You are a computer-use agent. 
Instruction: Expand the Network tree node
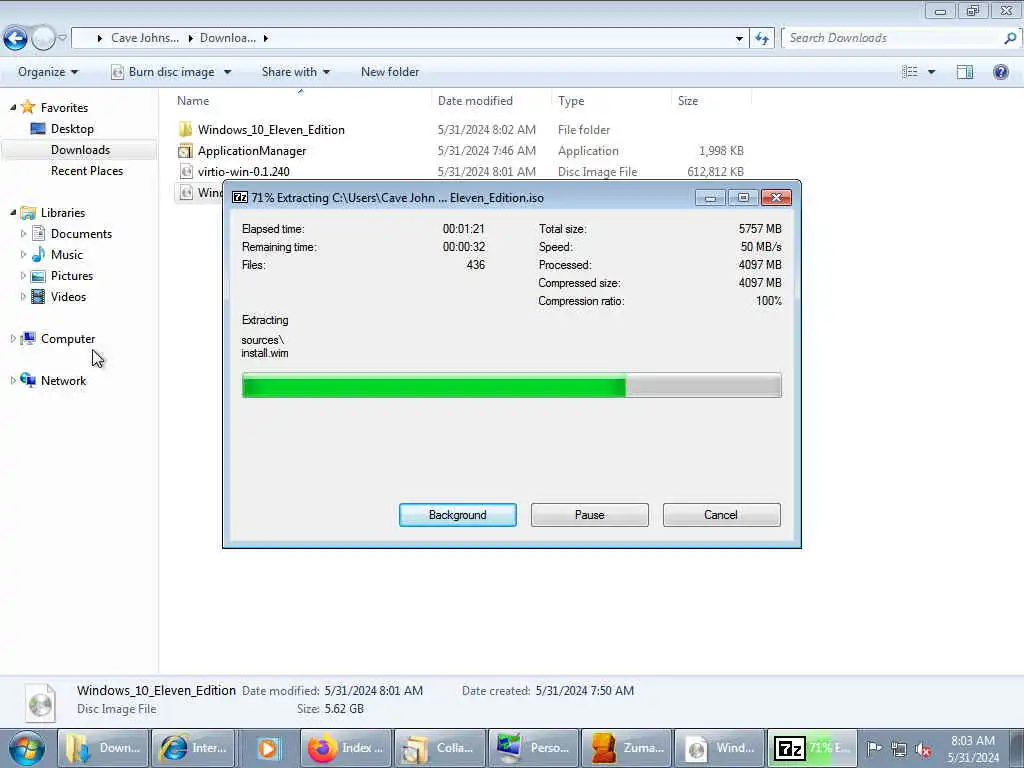[13, 380]
